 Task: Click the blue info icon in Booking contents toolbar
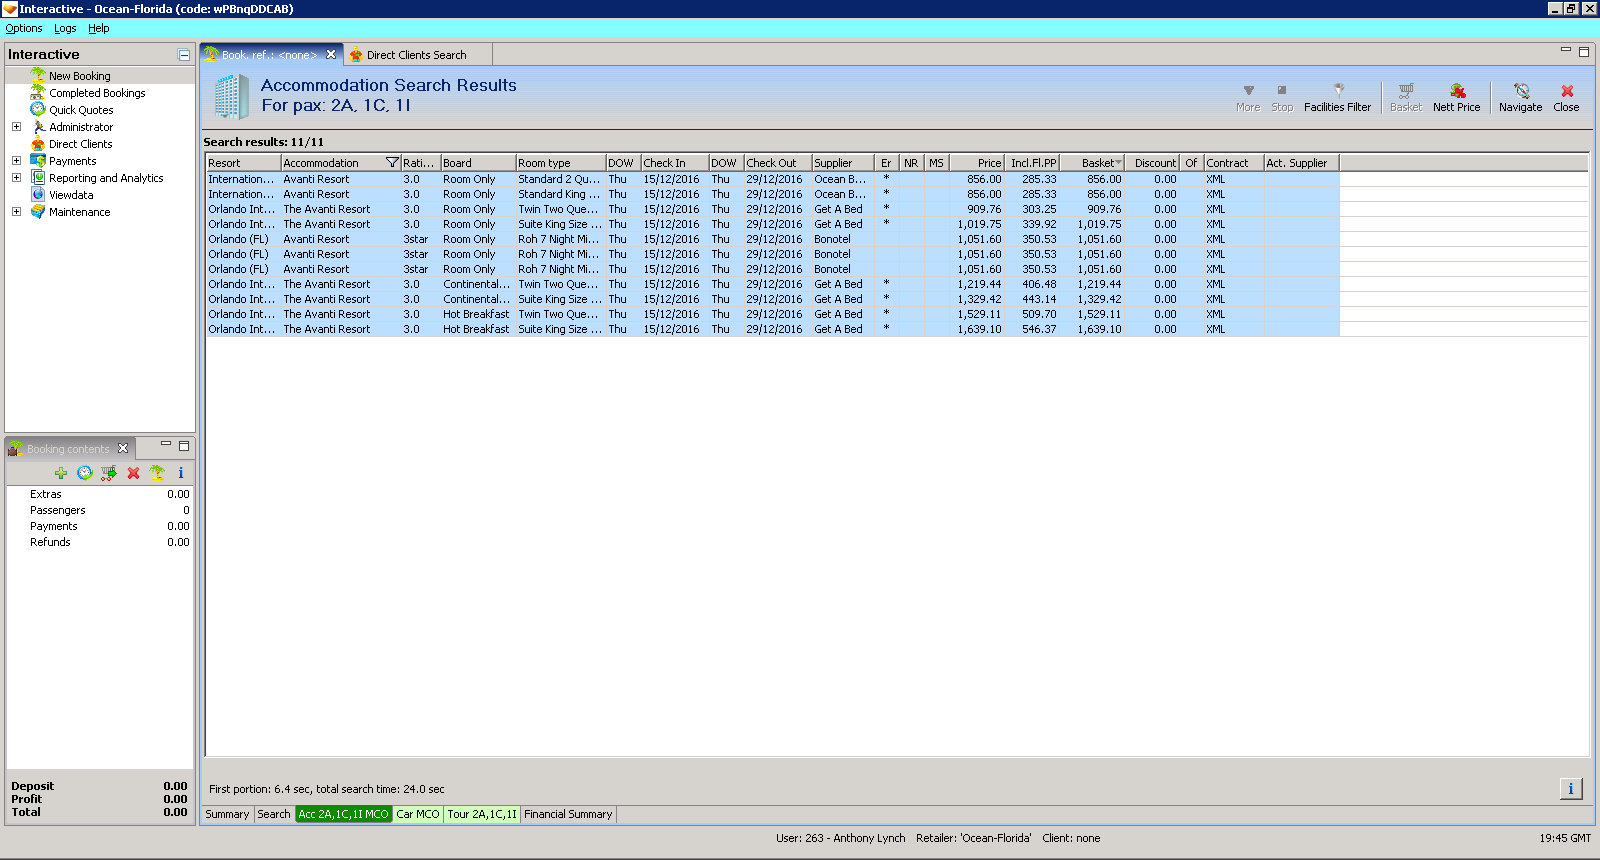coord(181,473)
